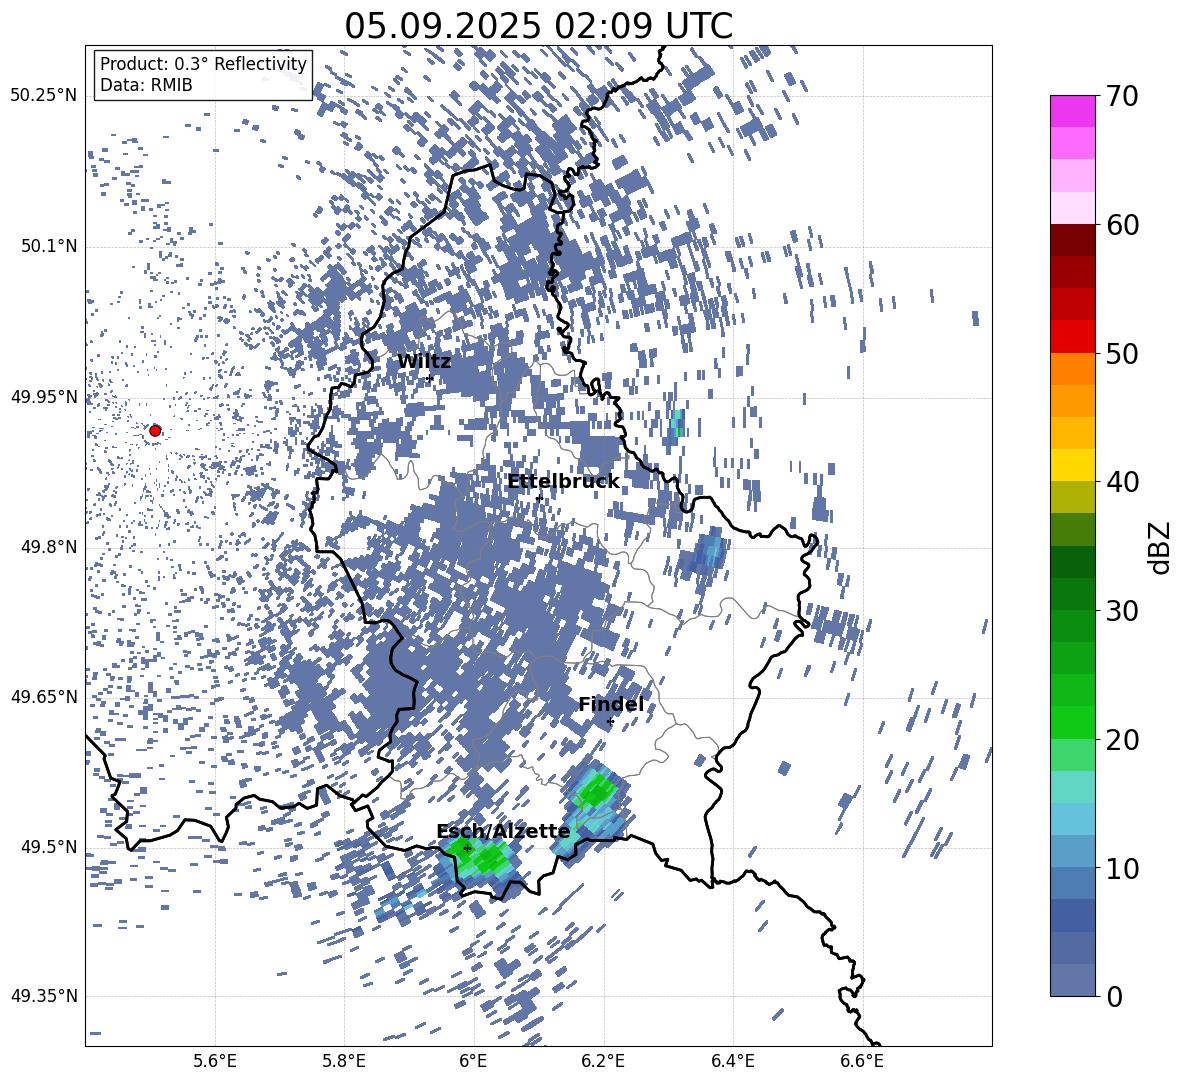1184x1081 pixels.
Task: Click the colorbar tick label 40
Action: pyautogui.click(x=1121, y=482)
